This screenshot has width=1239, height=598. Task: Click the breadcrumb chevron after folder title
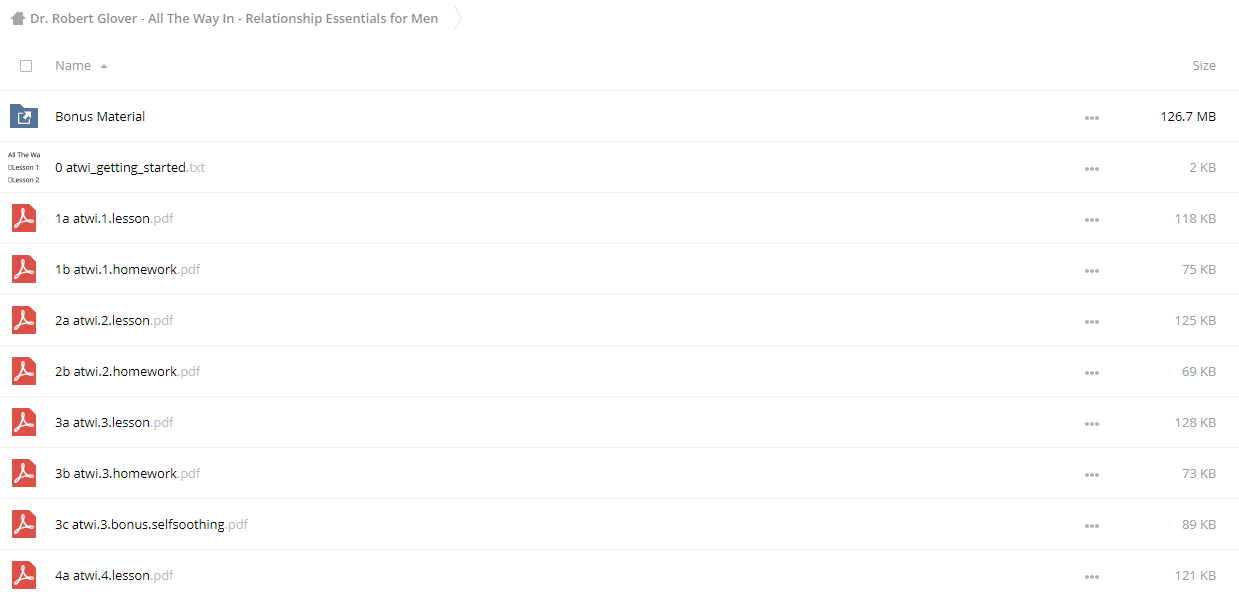tap(458, 18)
